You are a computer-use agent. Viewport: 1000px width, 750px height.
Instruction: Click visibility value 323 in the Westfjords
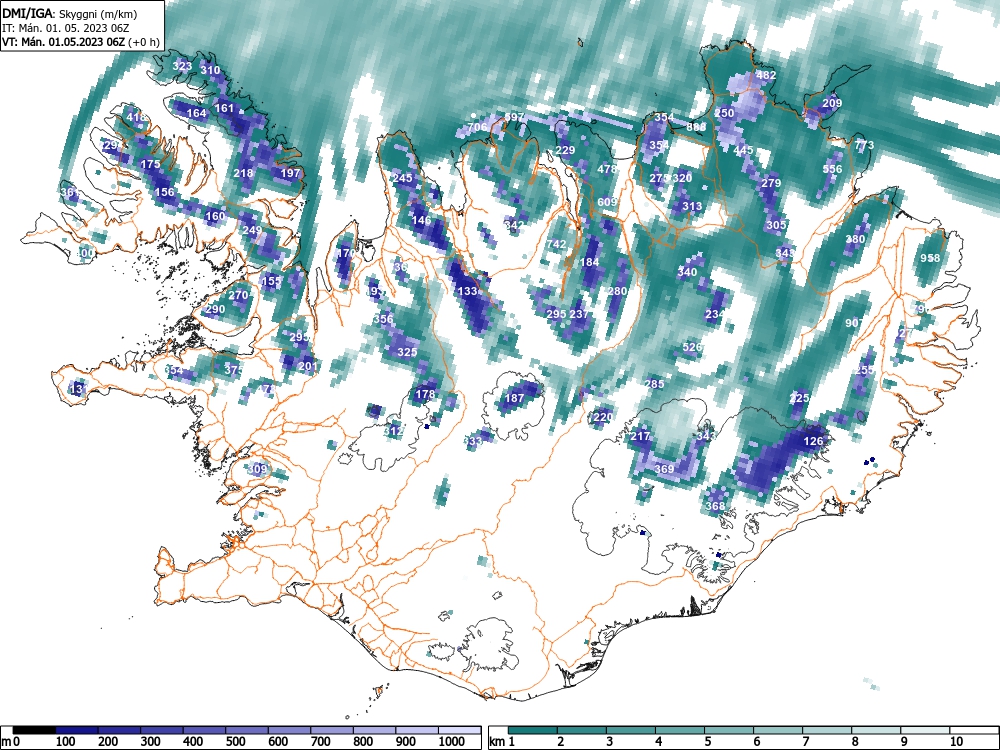tap(182, 66)
